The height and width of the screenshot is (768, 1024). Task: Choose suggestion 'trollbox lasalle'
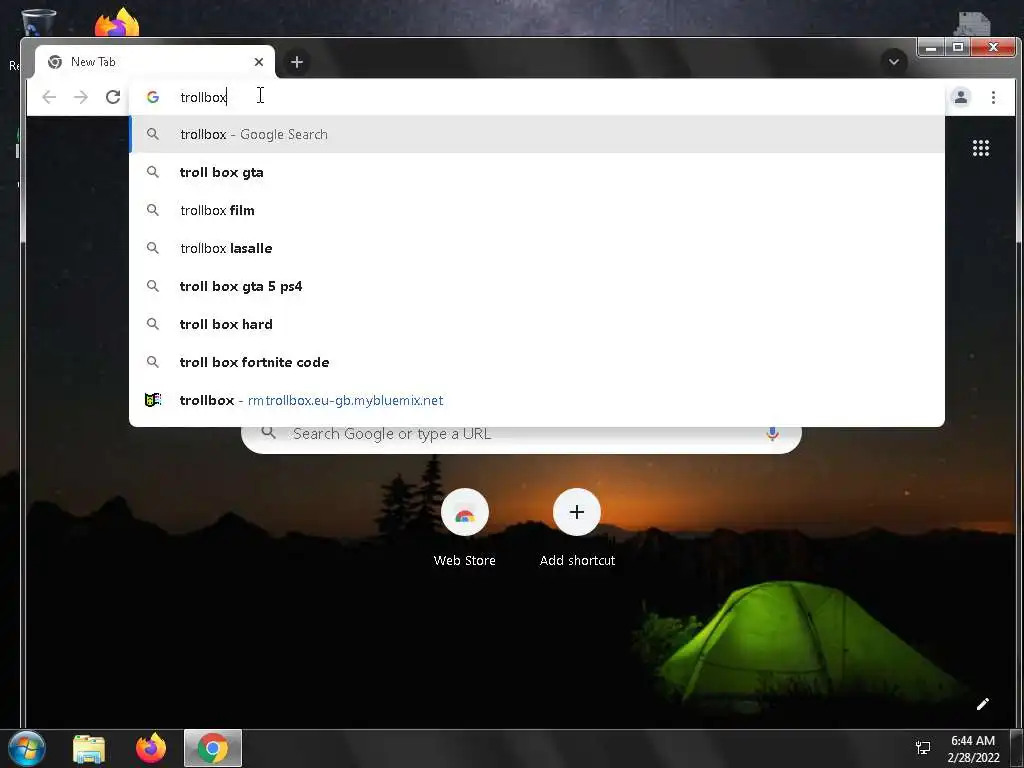537,248
